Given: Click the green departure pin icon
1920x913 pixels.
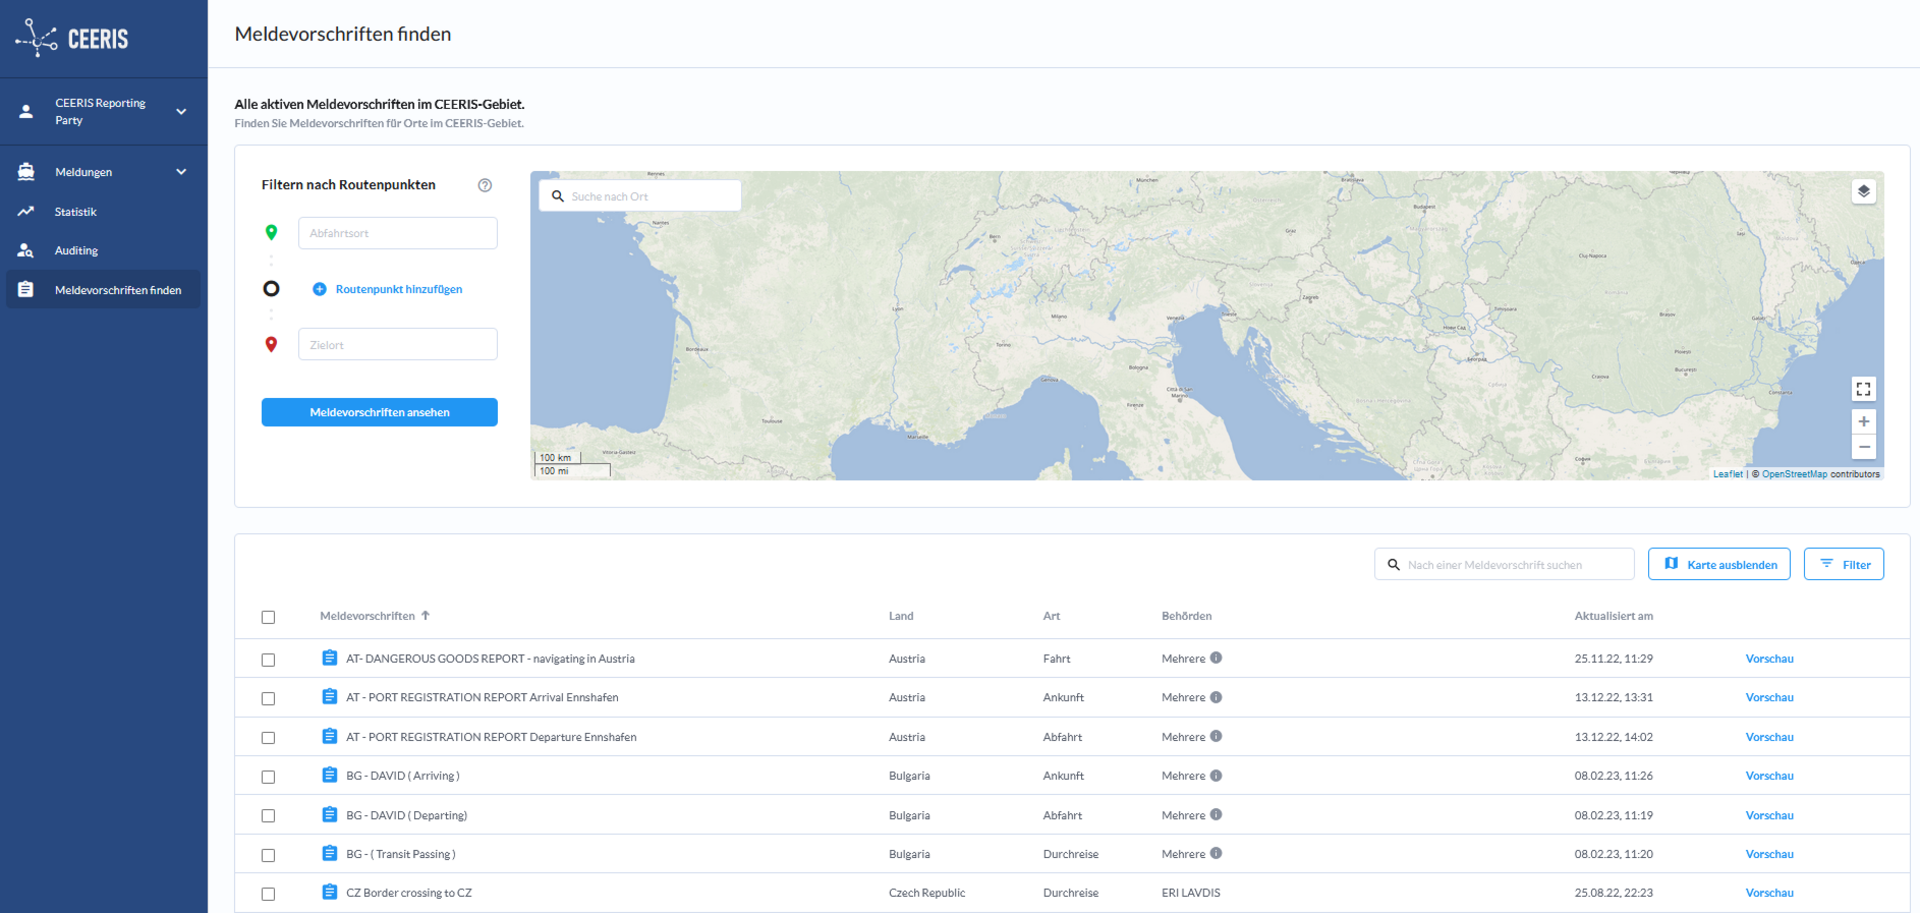Looking at the screenshot, I should tap(271, 232).
